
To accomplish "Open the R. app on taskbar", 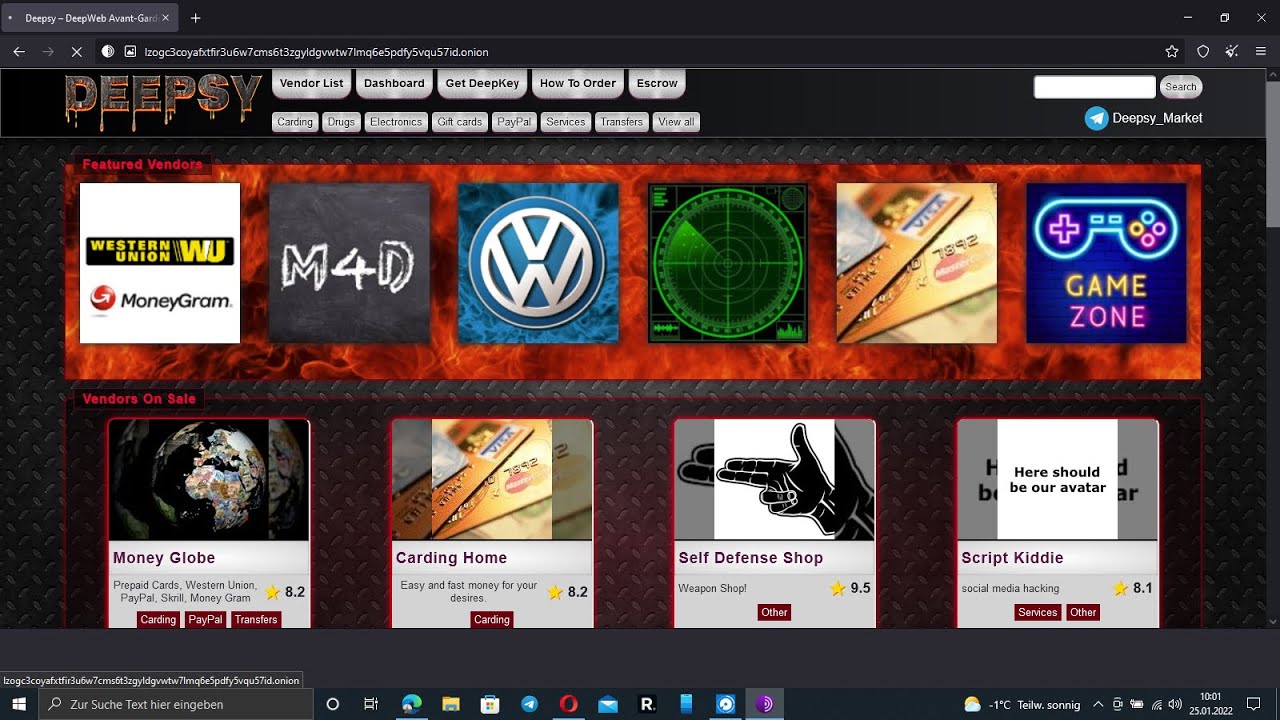I will click(x=647, y=704).
